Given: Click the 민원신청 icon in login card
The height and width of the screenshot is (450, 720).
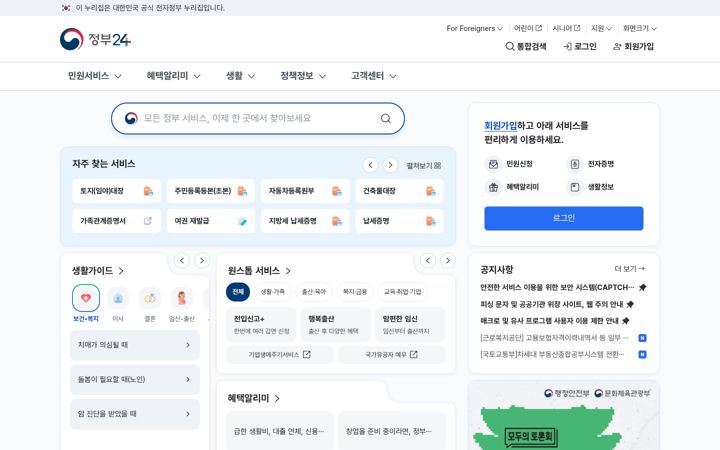Looking at the screenshot, I should point(493,164).
